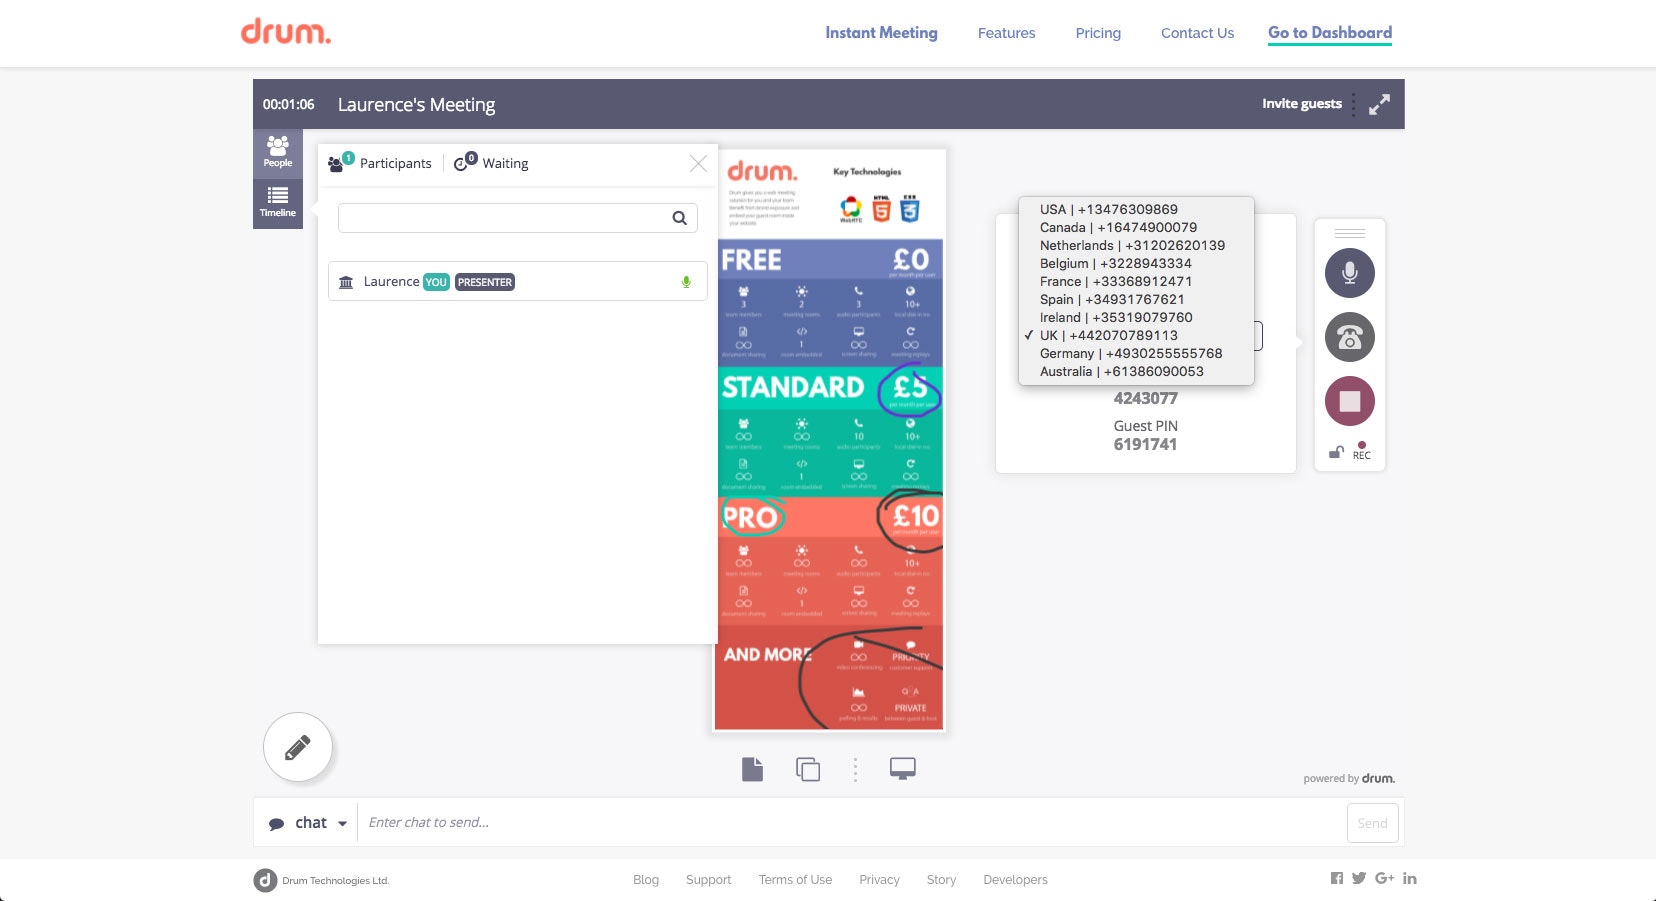
Task: Click the drum logo in header
Action: pyautogui.click(x=286, y=31)
